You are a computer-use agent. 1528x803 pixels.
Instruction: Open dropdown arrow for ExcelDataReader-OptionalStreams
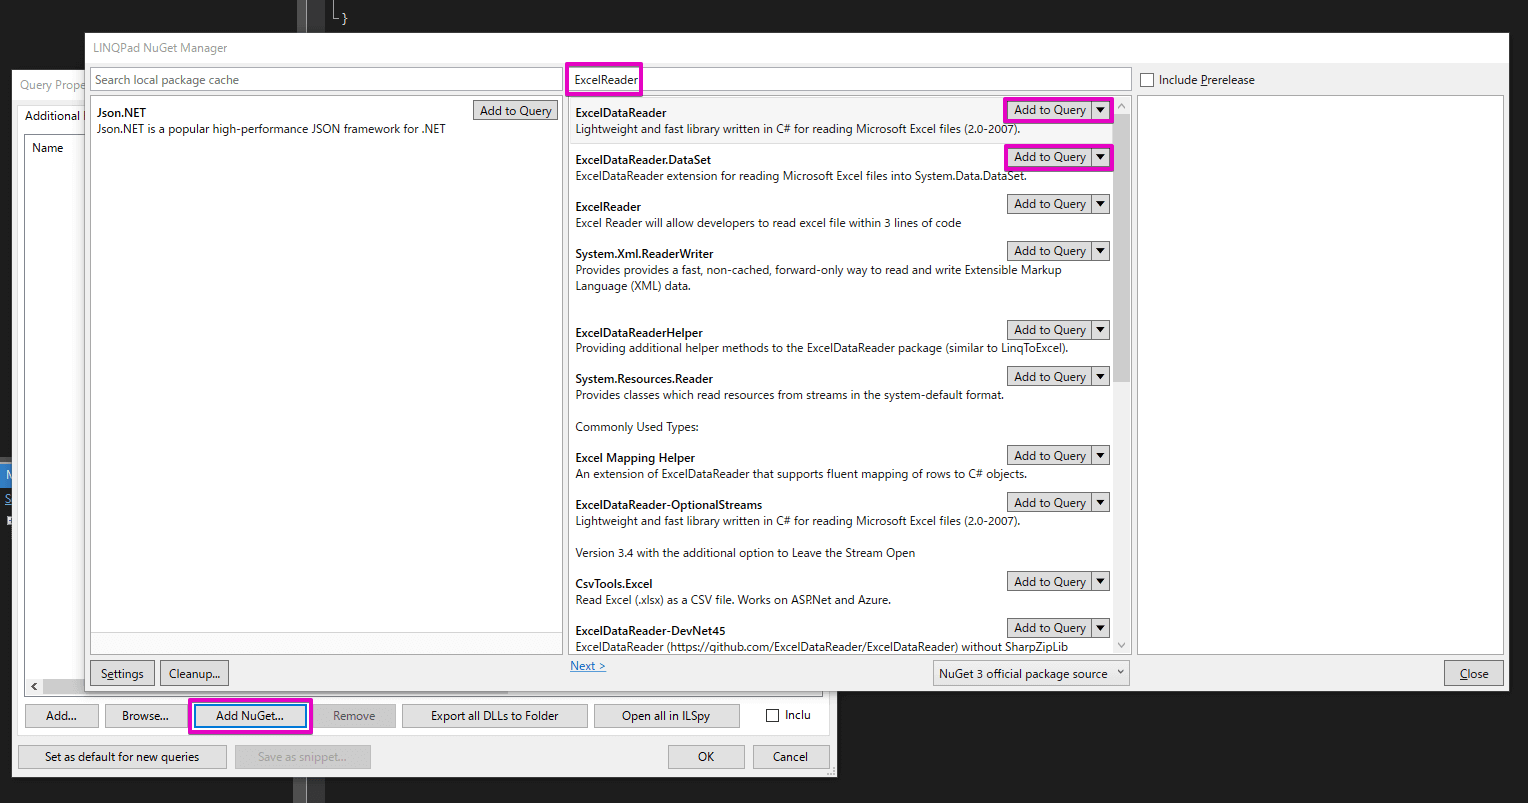pyautogui.click(x=1101, y=503)
